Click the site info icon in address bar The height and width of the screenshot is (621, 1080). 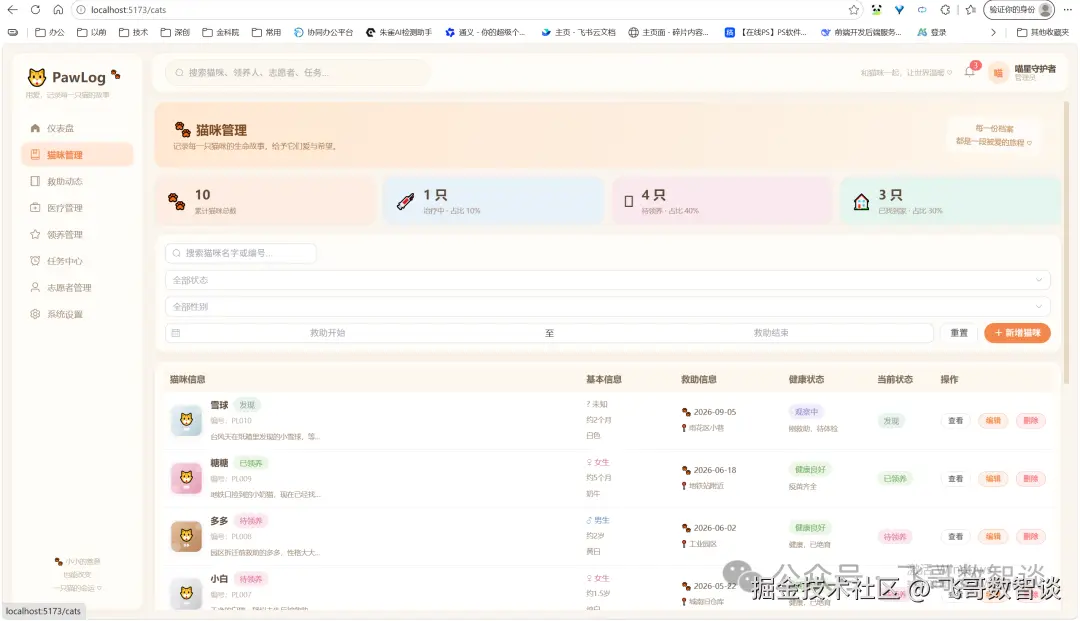point(81,10)
